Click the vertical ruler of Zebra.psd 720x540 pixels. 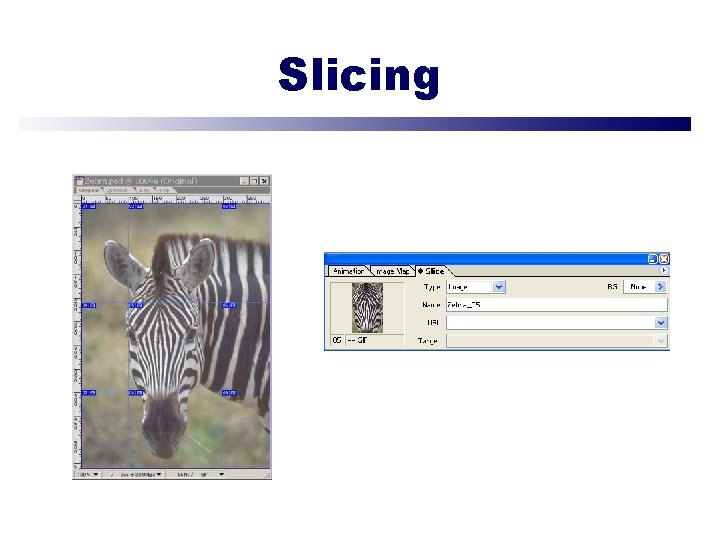(x=77, y=336)
